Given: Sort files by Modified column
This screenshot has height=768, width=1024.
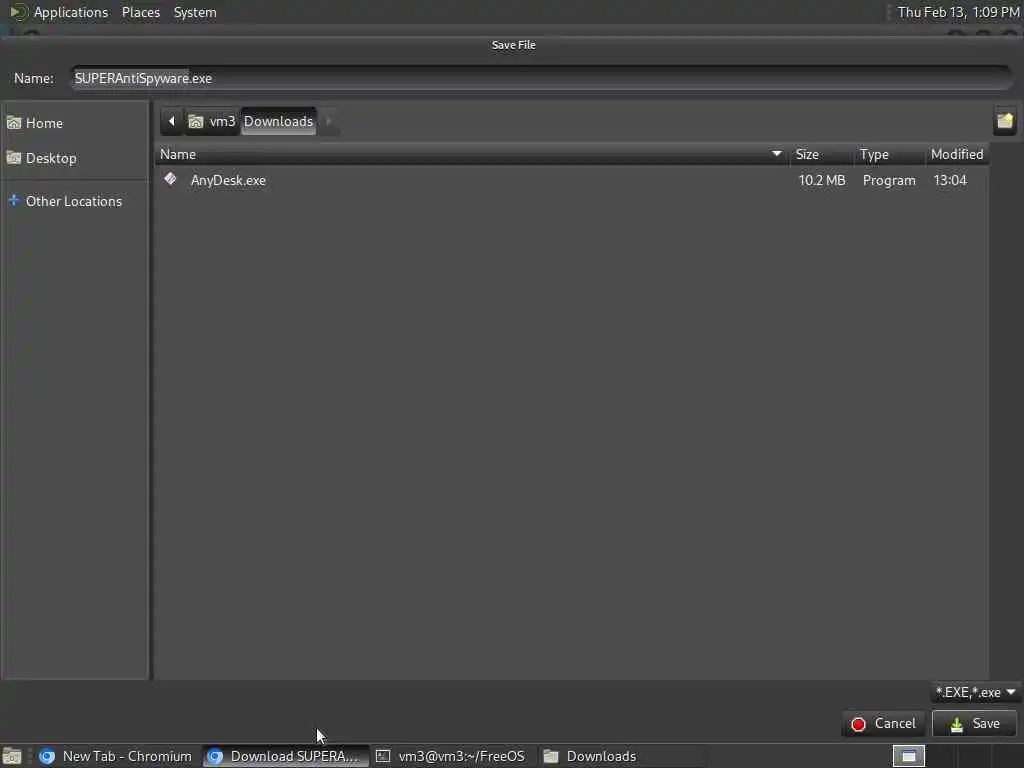Looking at the screenshot, I should pyautogui.click(x=957, y=154).
